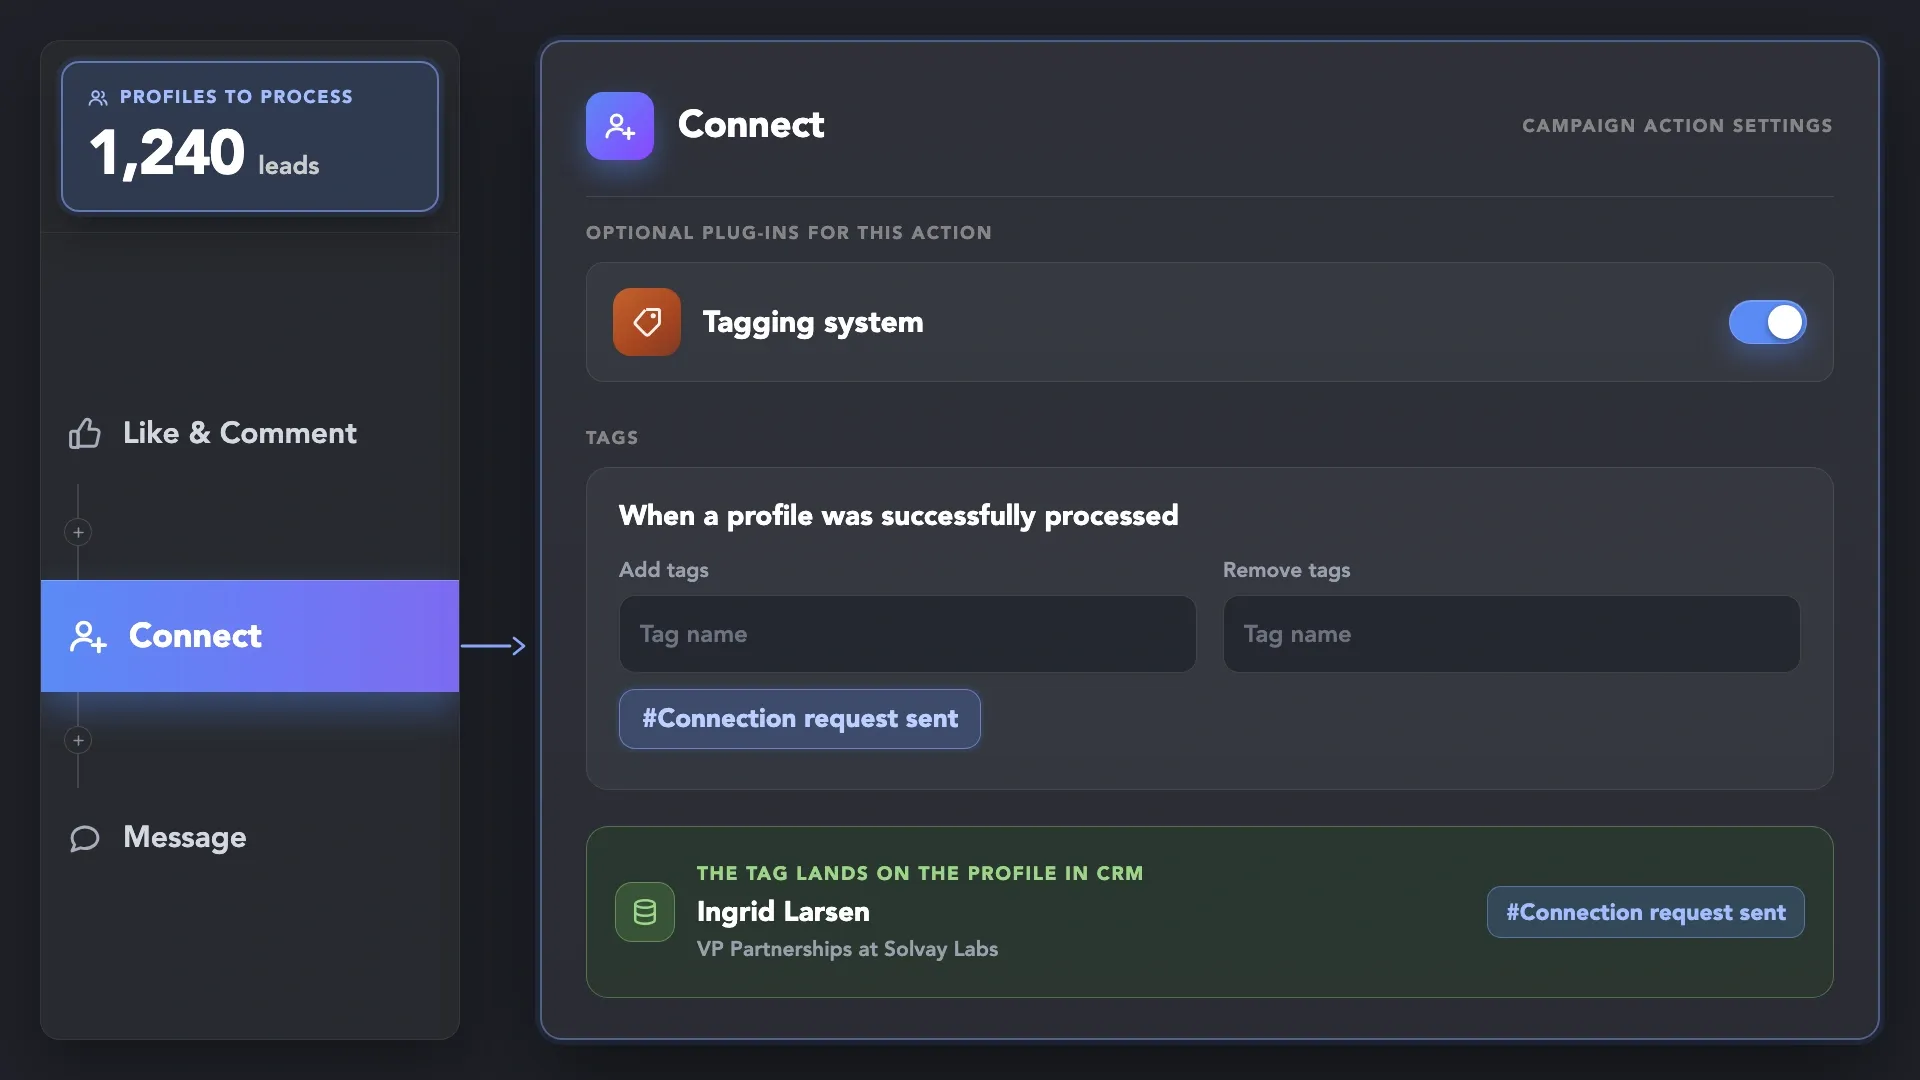Click the Add tags Tag name field

coord(907,634)
